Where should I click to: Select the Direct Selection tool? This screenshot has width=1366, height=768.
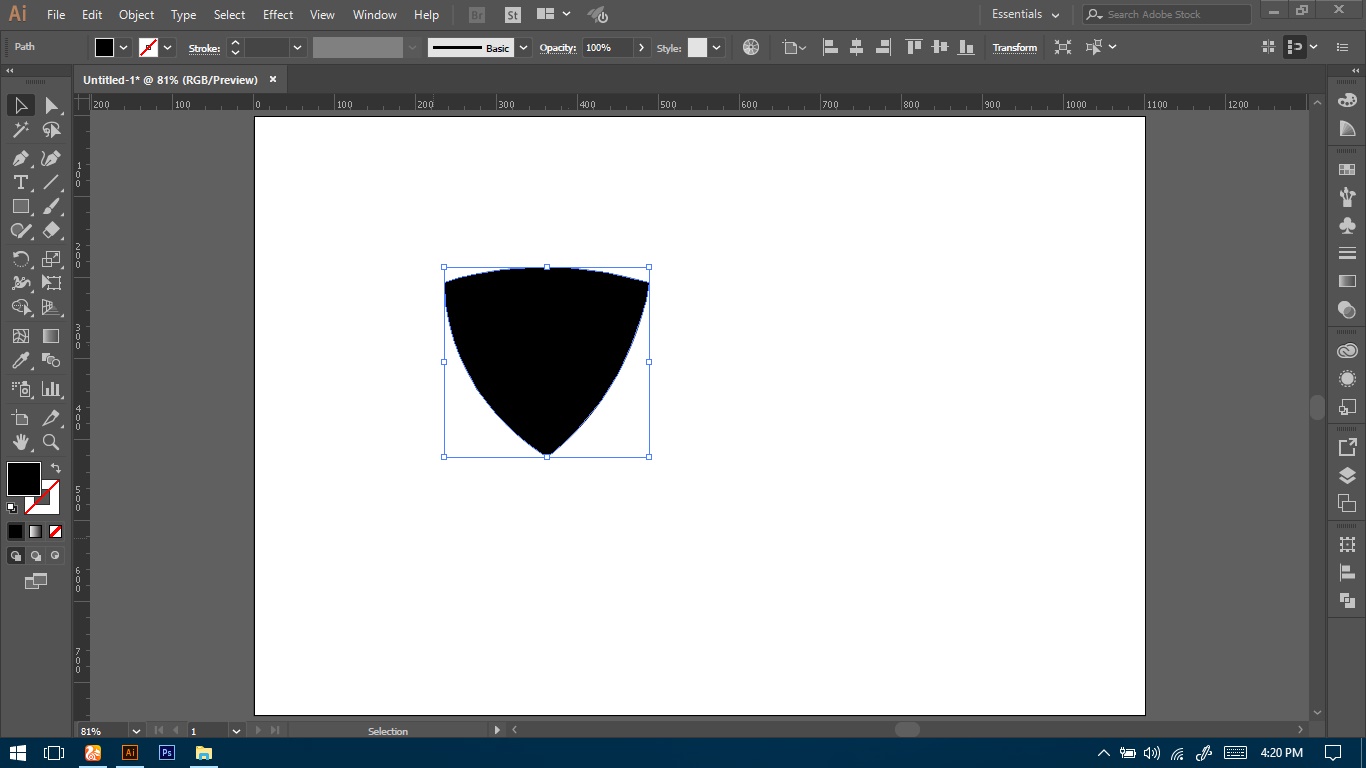(x=51, y=106)
